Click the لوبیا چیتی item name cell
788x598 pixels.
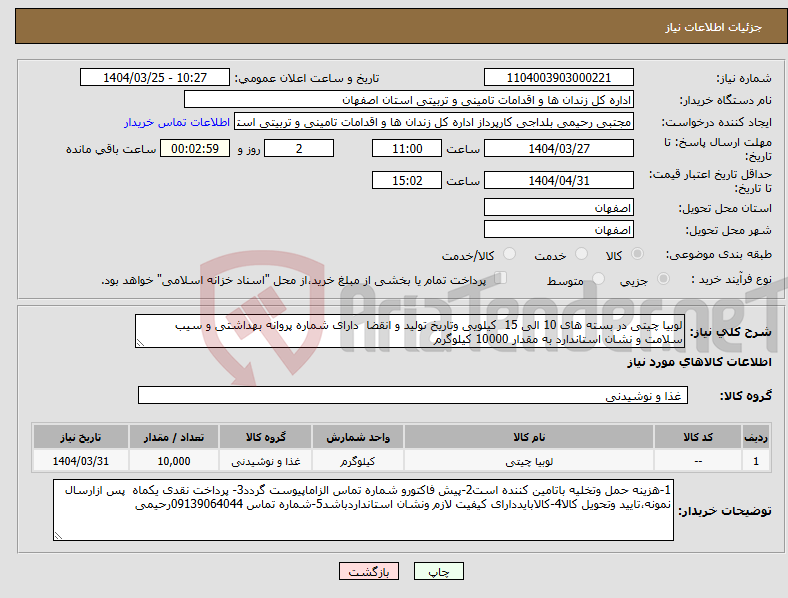tap(529, 461)
